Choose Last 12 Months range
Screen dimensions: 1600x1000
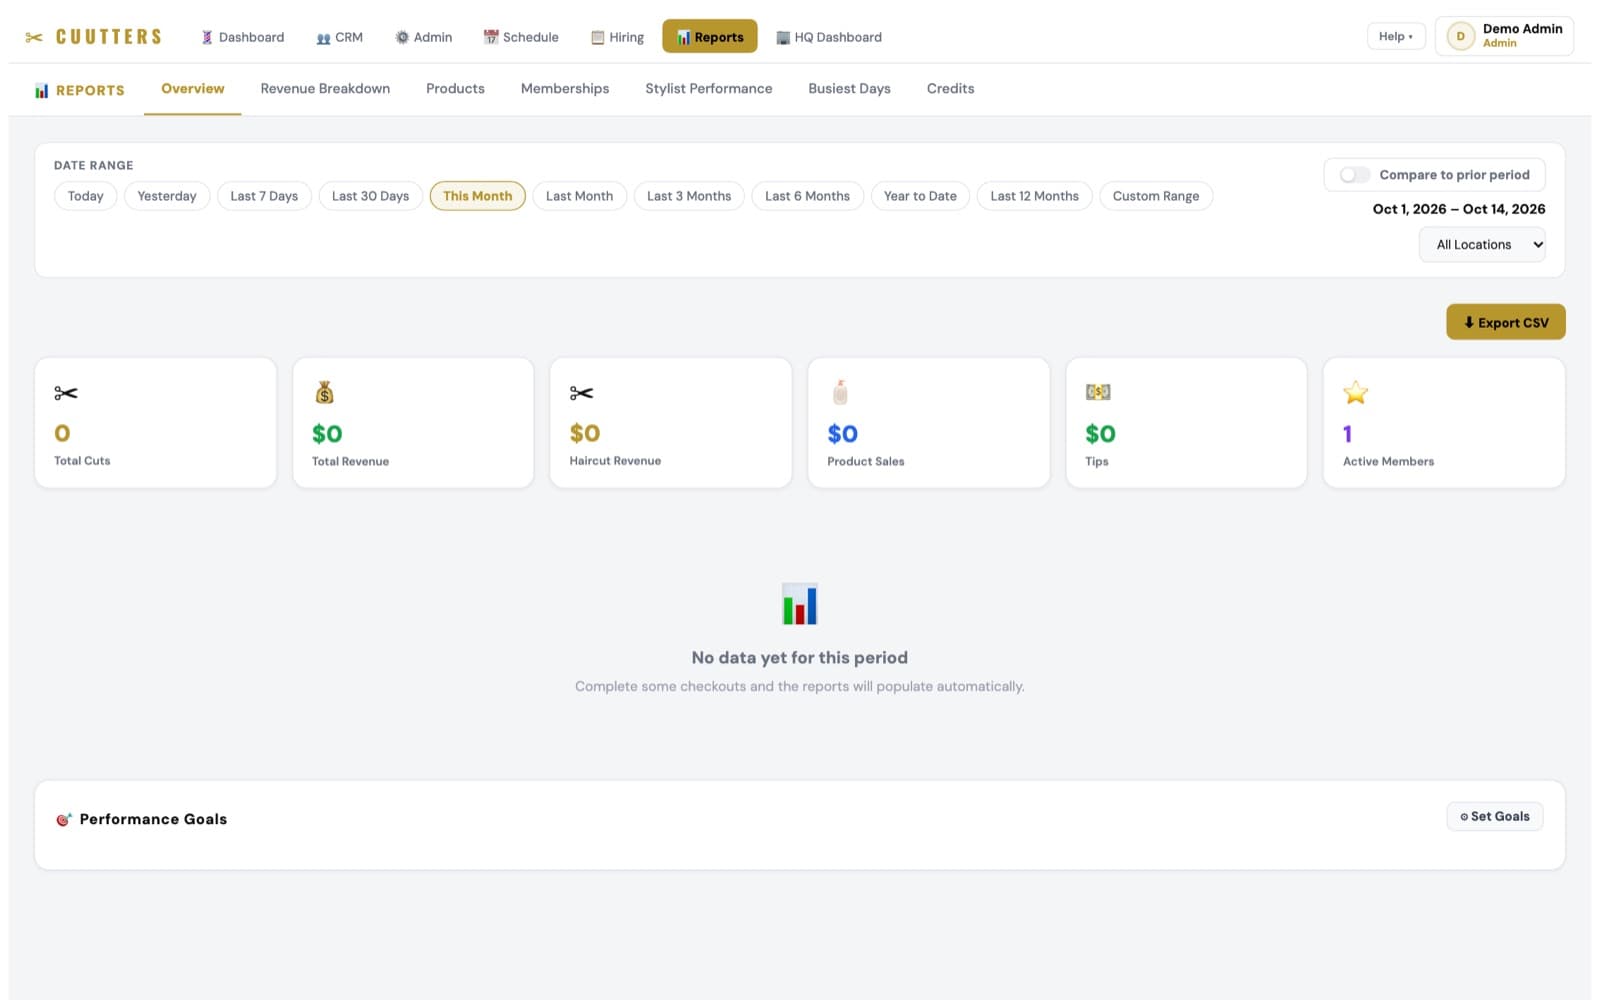pos(1034,196)
